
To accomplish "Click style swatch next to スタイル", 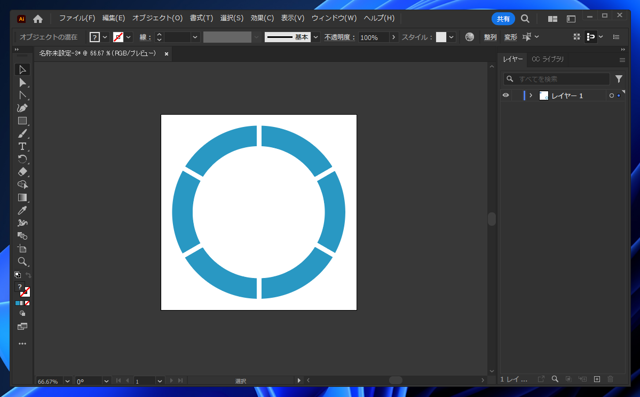I will (441, 37).
